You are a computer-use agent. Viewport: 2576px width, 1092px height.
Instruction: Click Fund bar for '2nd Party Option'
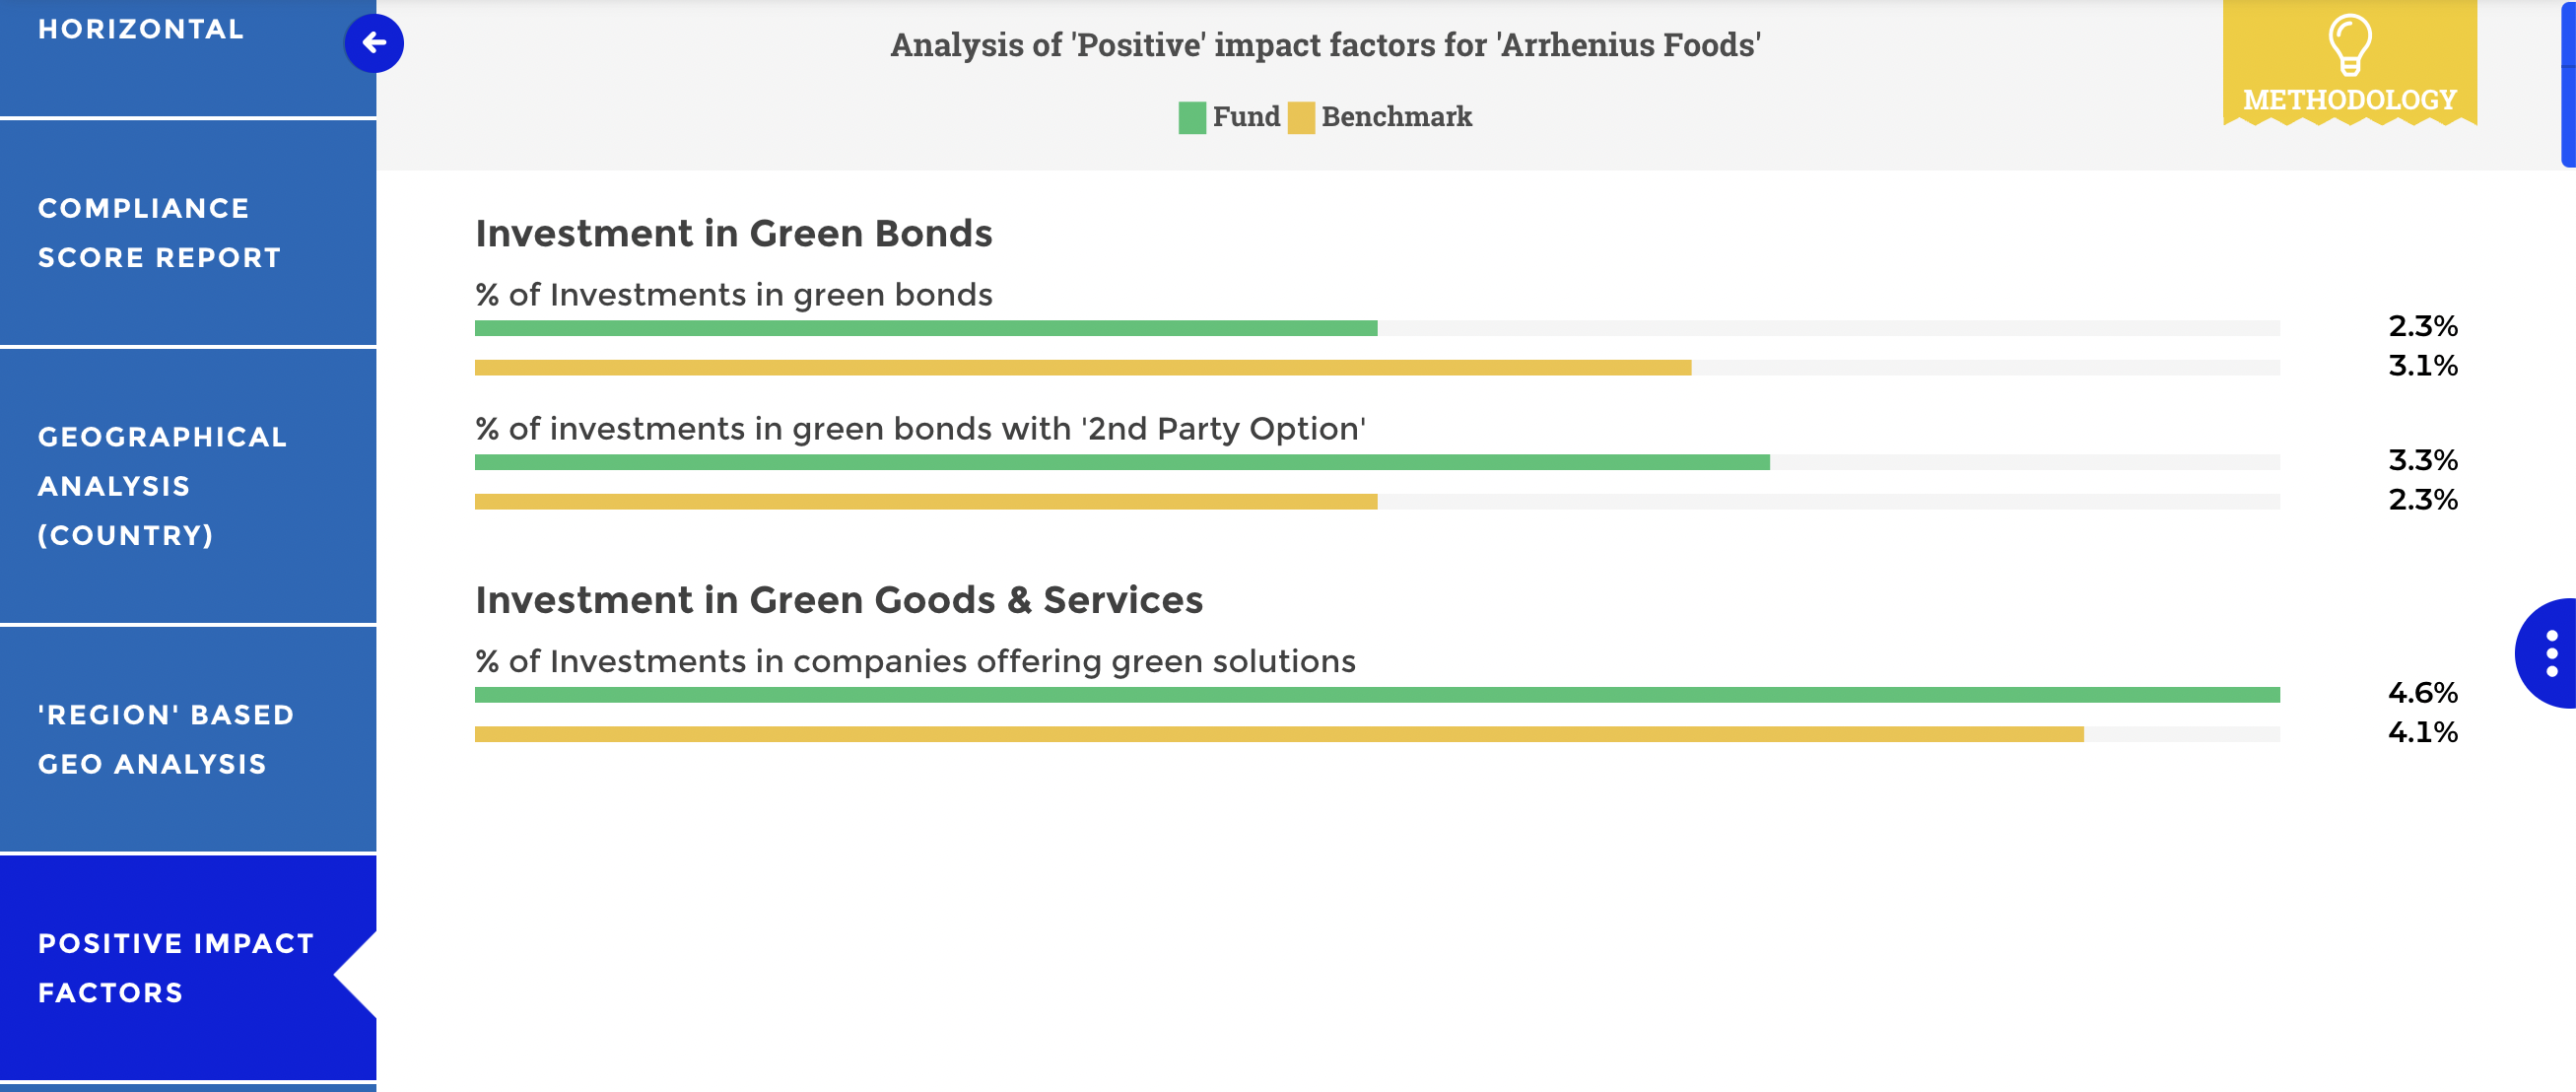pos(1121,462)
